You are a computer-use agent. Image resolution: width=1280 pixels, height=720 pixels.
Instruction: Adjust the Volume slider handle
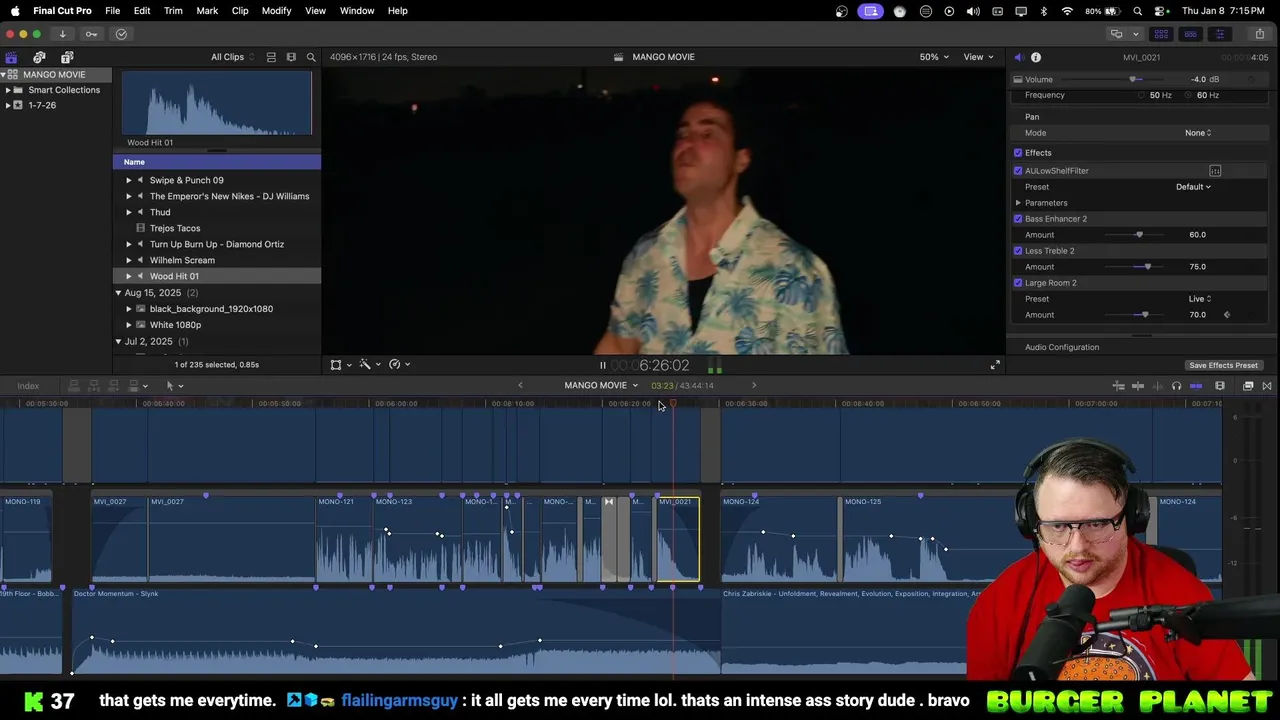coord(1133,79)
